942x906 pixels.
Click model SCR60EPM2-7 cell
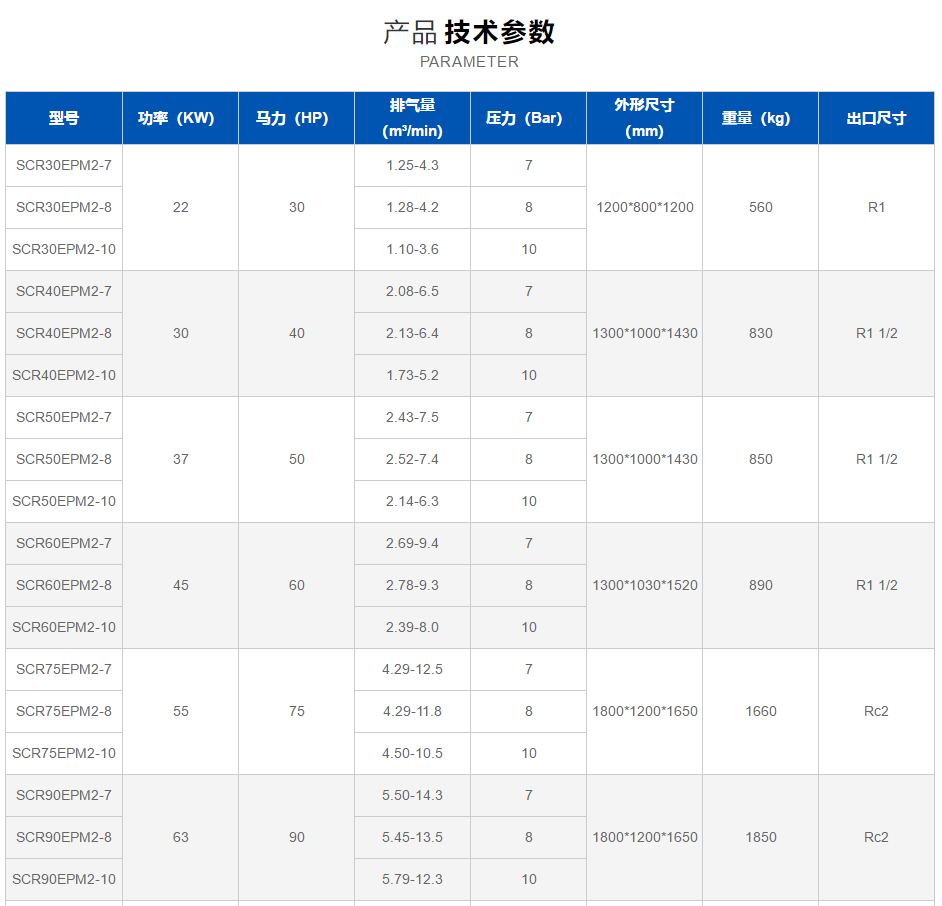[x=64, y=543]
